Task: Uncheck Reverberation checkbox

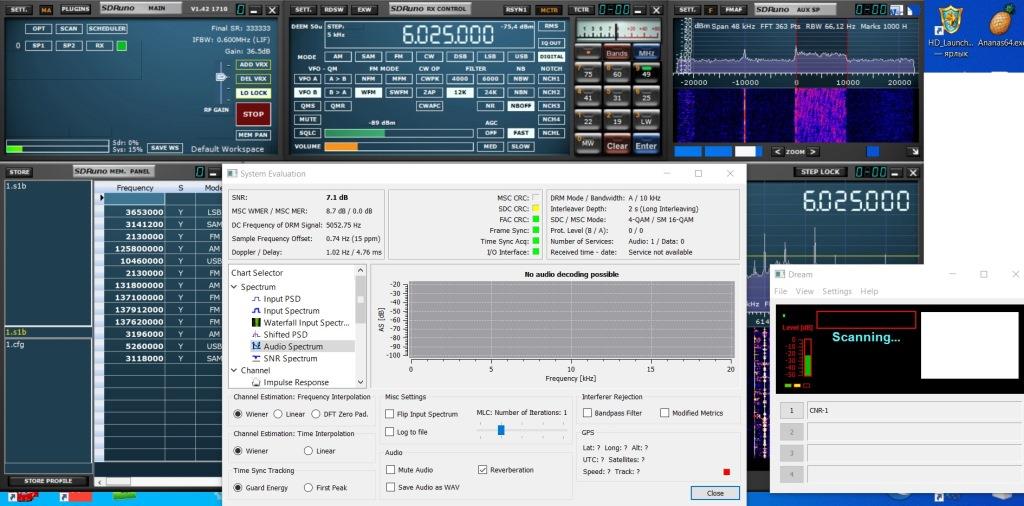Action: [x=483, y=469]
